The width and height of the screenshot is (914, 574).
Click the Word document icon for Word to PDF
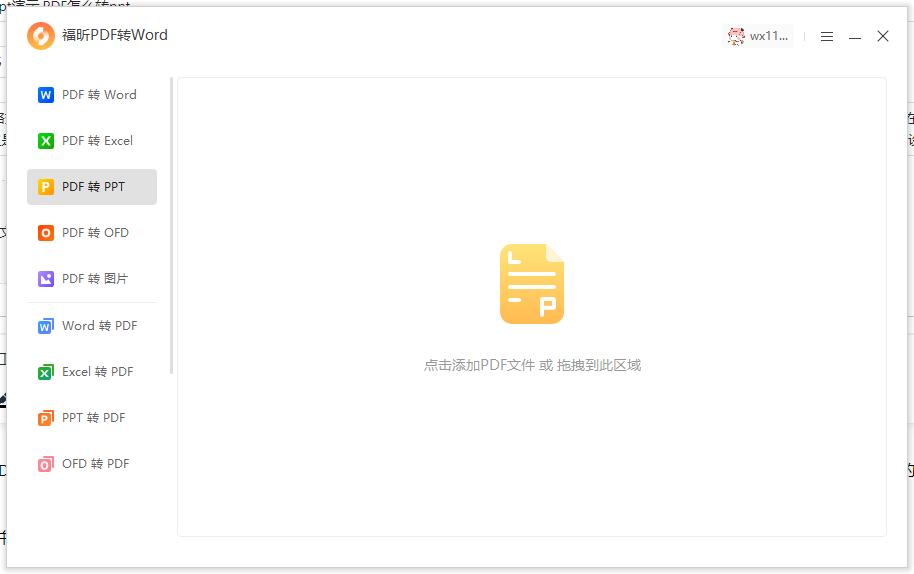(46, 326)
